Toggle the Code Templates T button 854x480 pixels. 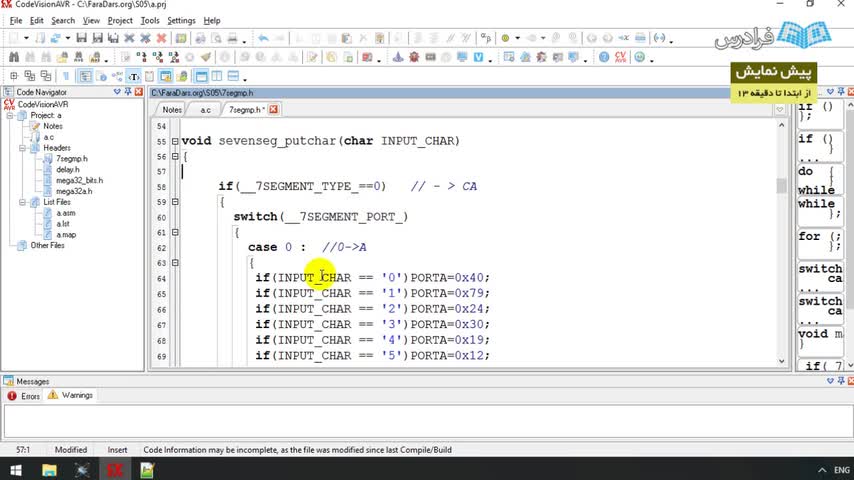[x=133, y=76]
